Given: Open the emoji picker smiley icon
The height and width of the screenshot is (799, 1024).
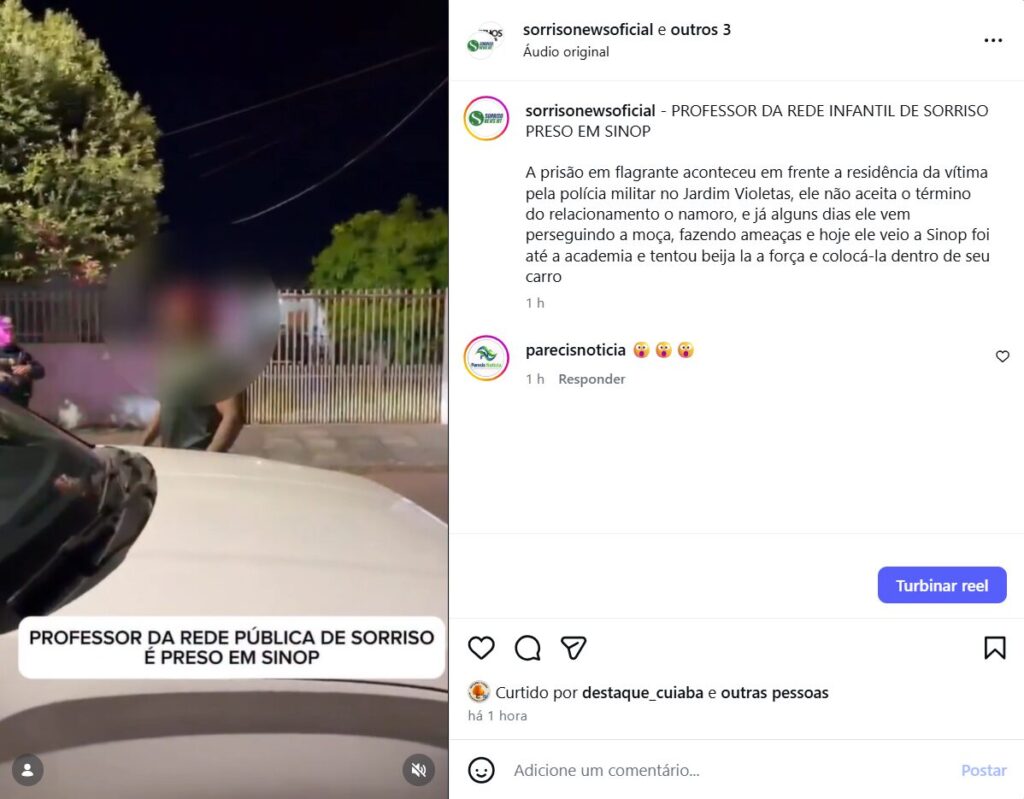Looking at the screenshot, I should (481, 770).
